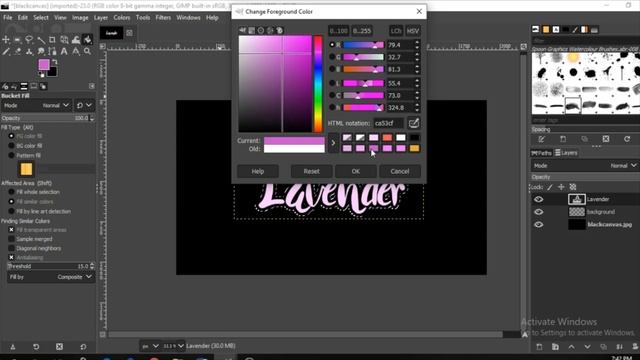Viewport: 640px width, 360px height.
Task: Hide the background layer eye icon
Action: click(x=539, y=212)
